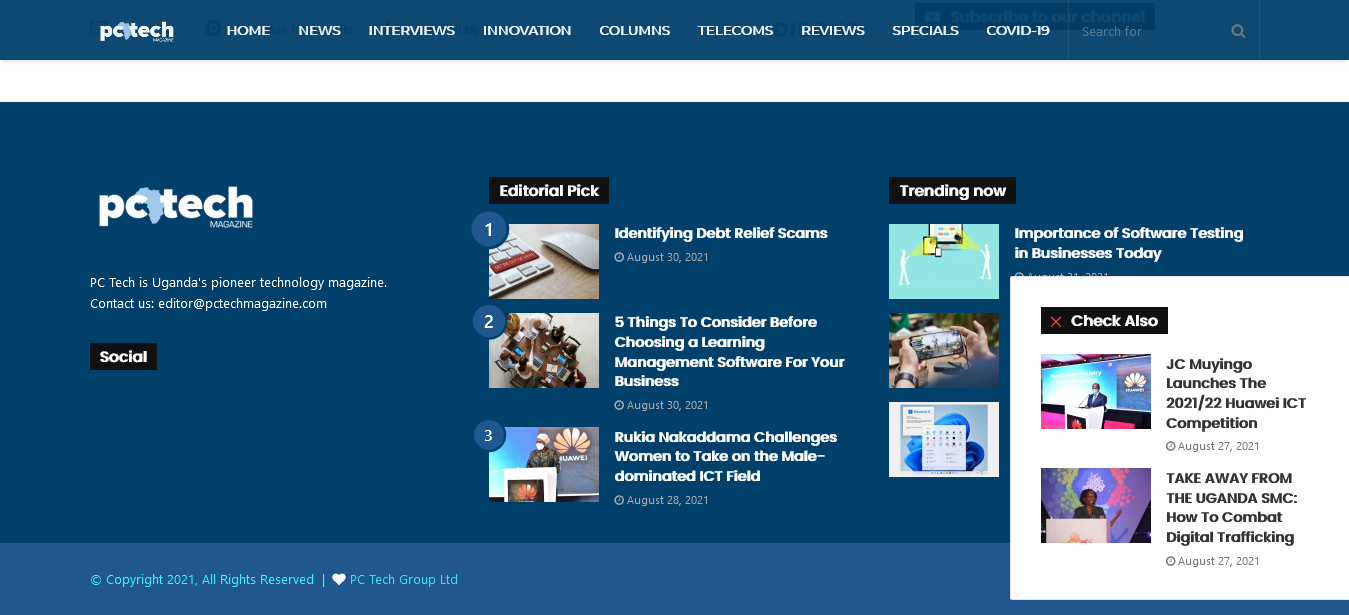
Task: Click the office desk thumbnail for pick 2
Action: tap(544, 350)
